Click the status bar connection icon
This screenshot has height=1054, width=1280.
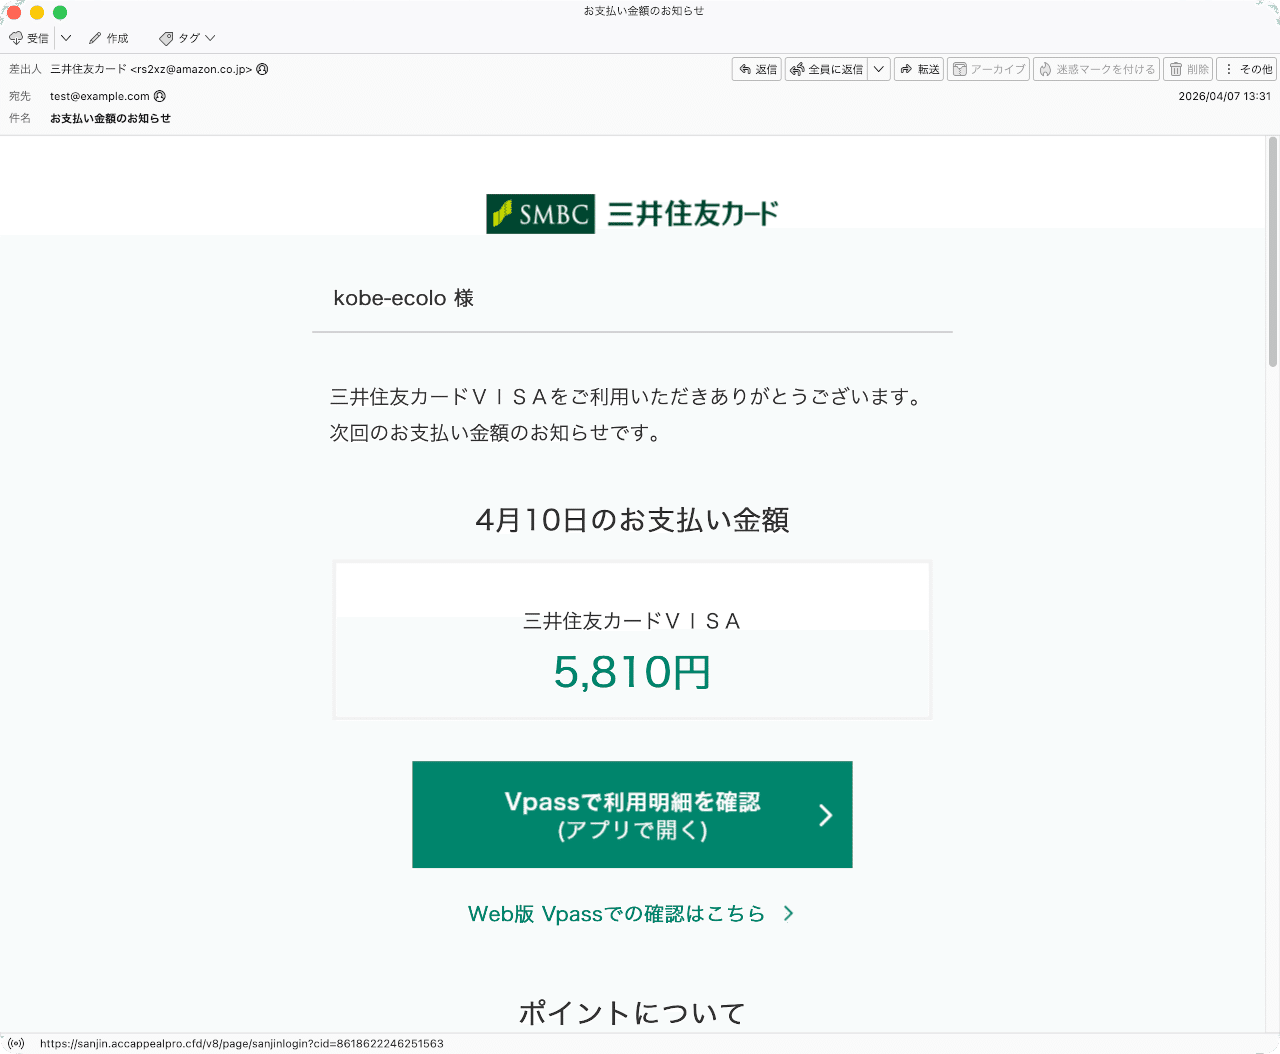pos(16,1043)
